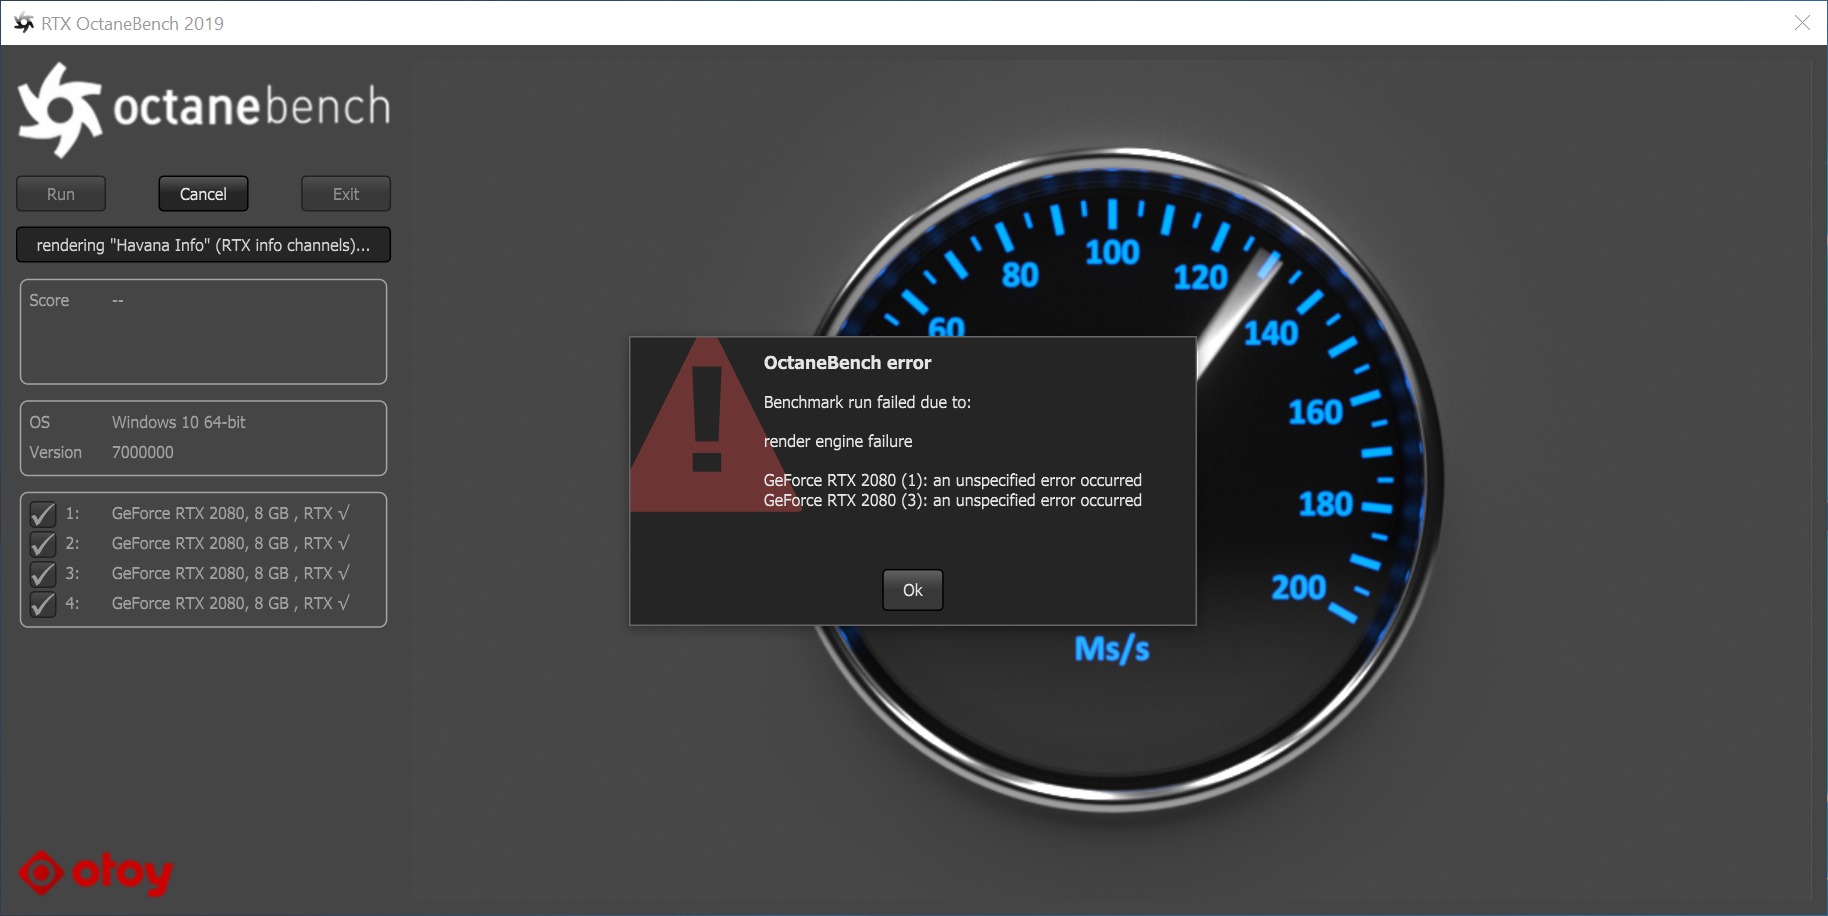The height and width of the screenshot is (916, 1828).
Task: Click the Exit button
Action: pyautogui.click(x=346, y=194)
